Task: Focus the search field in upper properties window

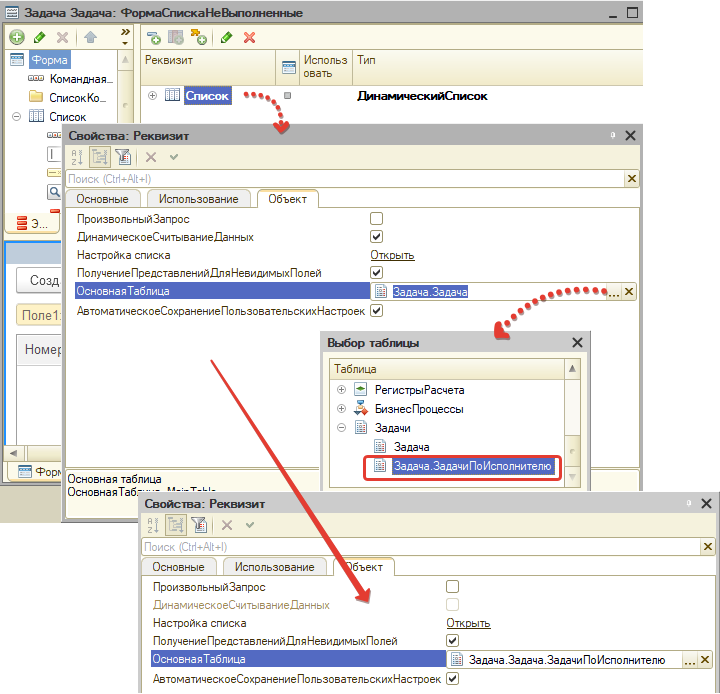Action: pyautogui.click(x=345, y=179)
